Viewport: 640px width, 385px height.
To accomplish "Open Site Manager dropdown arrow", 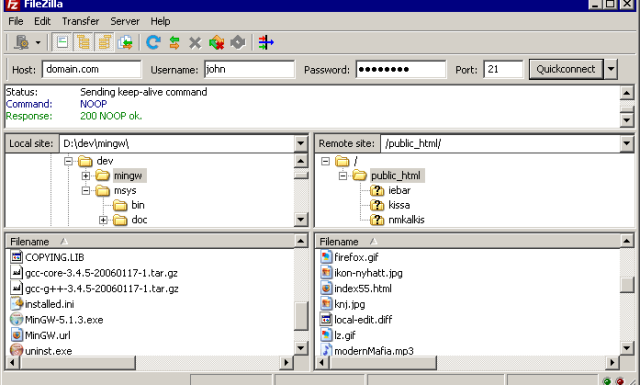I will pos(38,42).
